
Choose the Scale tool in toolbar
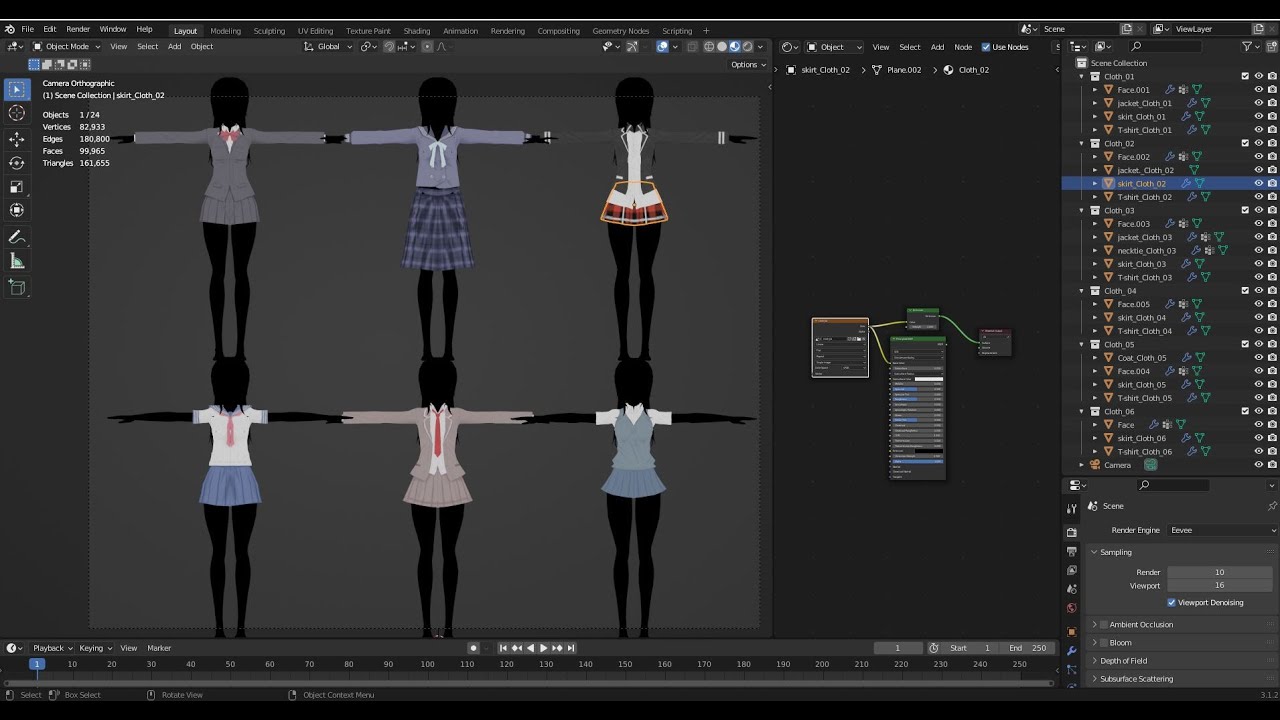click(x=16, y=187)
